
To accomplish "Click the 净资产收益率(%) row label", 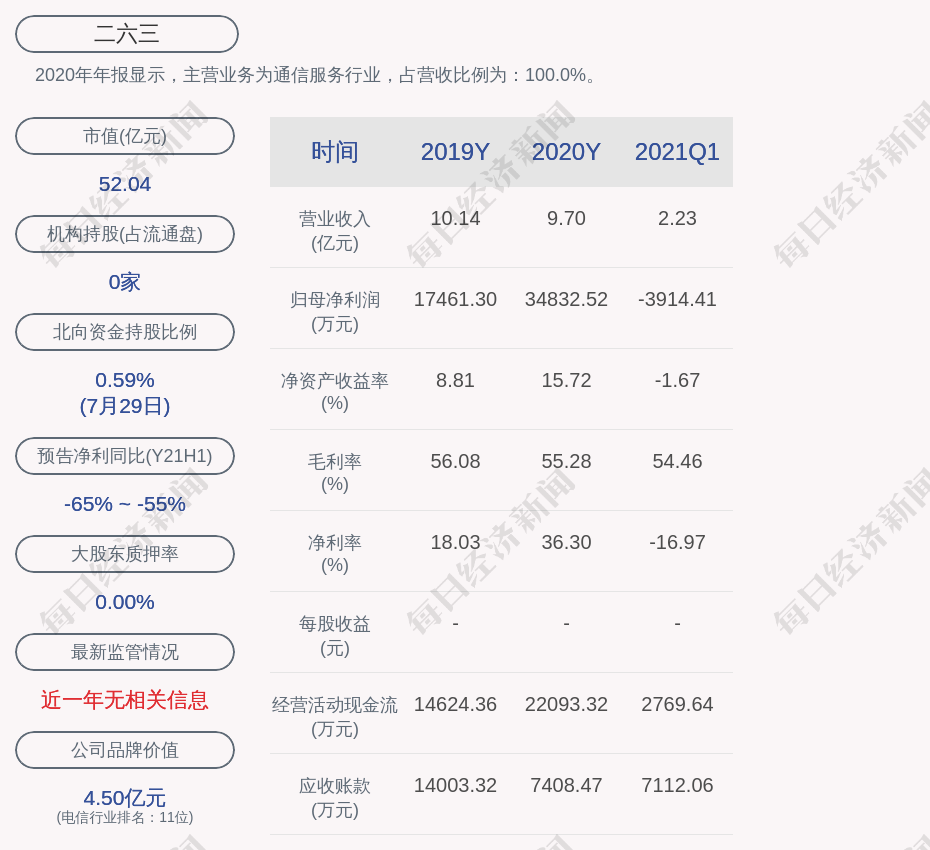I will point(335,391).
